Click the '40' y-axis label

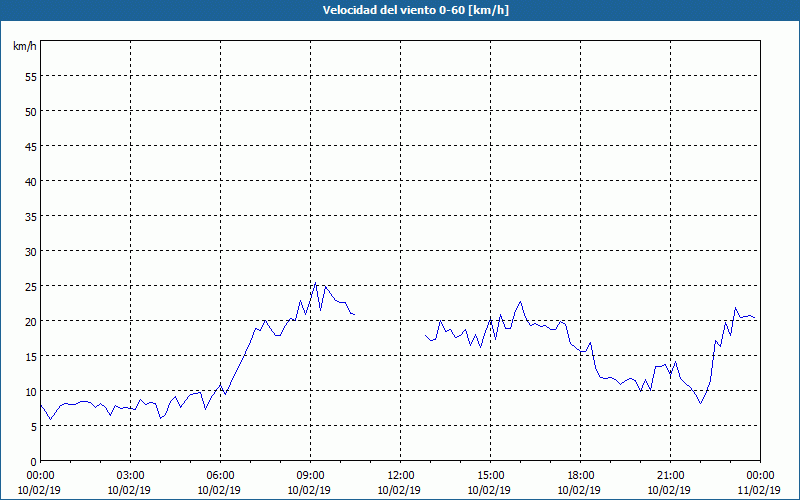[x=31, y=181]
